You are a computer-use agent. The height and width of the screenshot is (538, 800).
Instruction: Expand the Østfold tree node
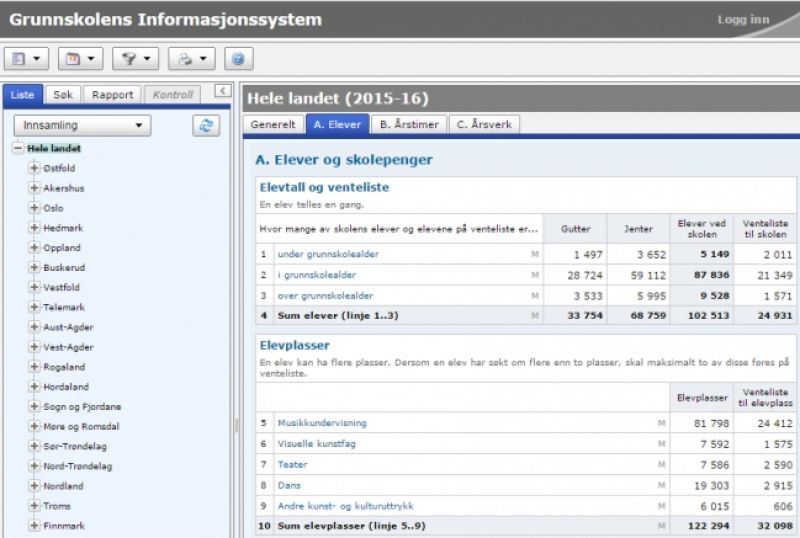[x=34, y=168]
